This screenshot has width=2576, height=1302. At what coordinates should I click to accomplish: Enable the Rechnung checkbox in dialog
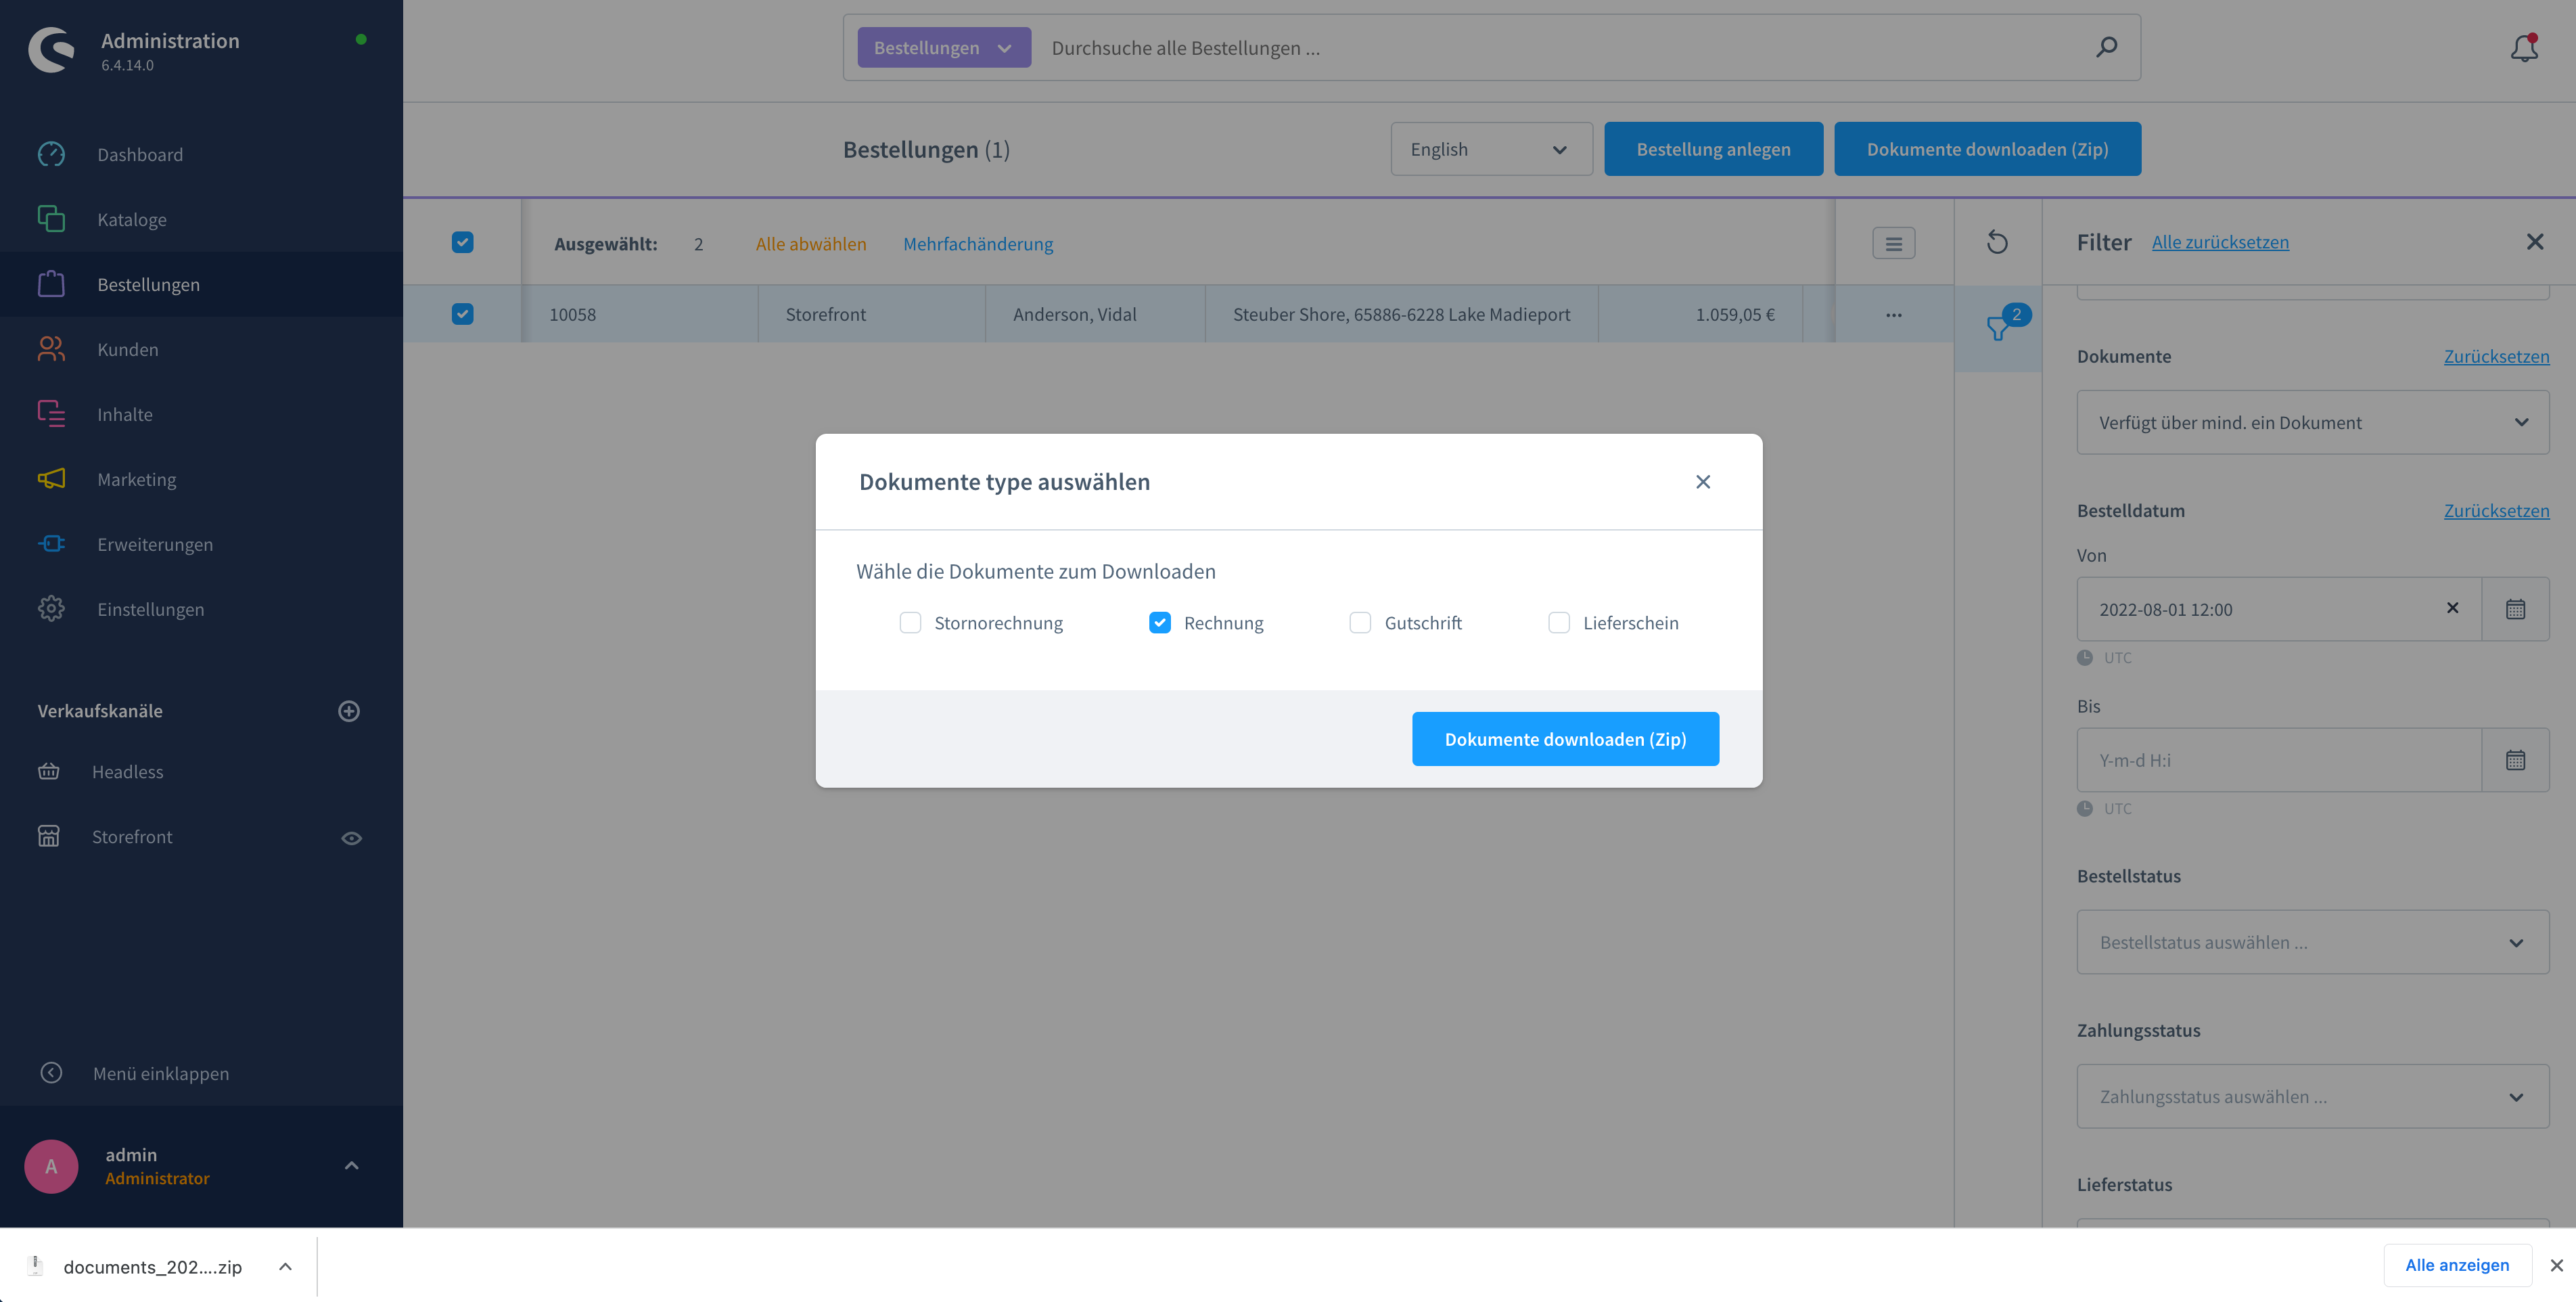coord(1160,621)
